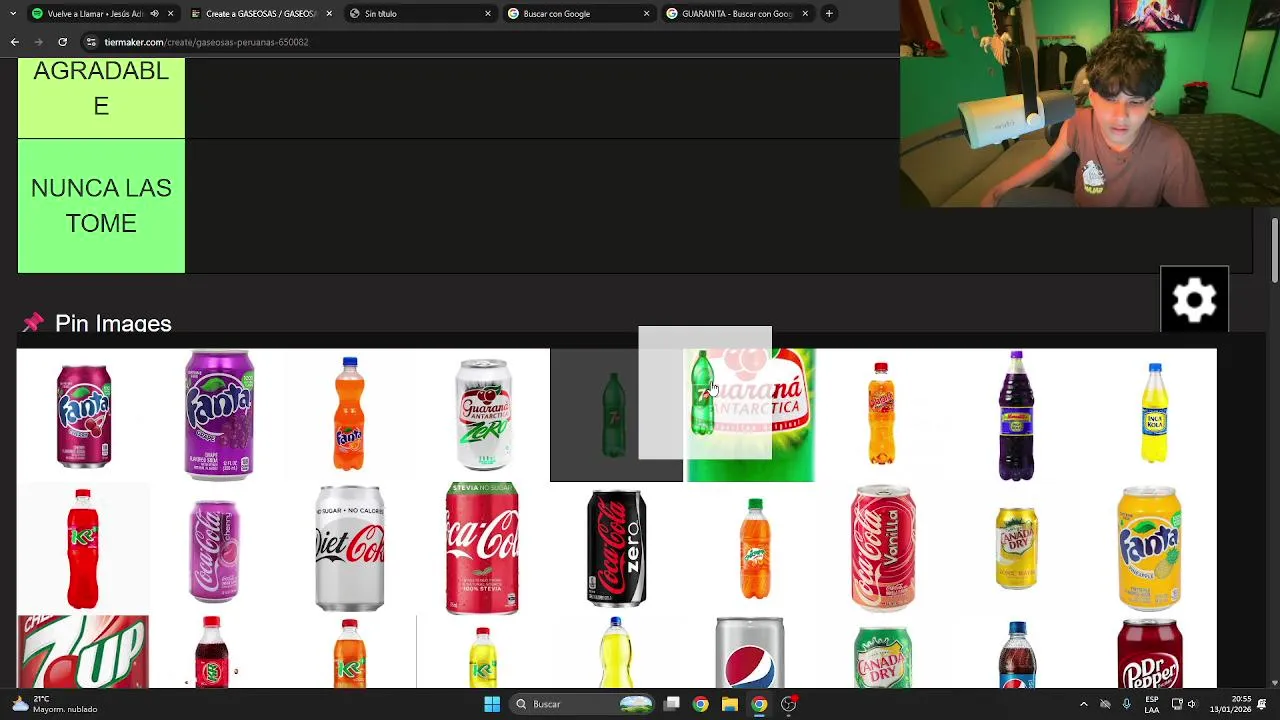The width and height of the screenshot is (1280, 720).
Task: Pick the silver Pepsi can image
Action: coord(749,653)
